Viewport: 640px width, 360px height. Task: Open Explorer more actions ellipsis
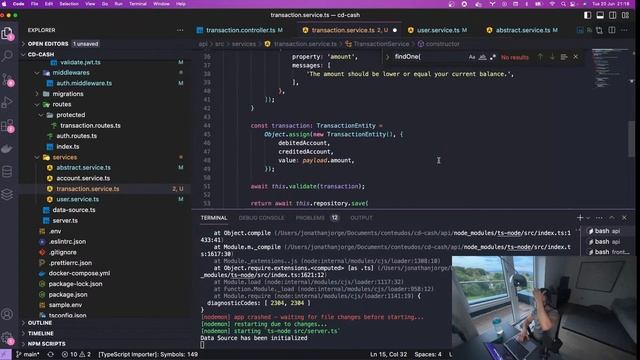180,30
